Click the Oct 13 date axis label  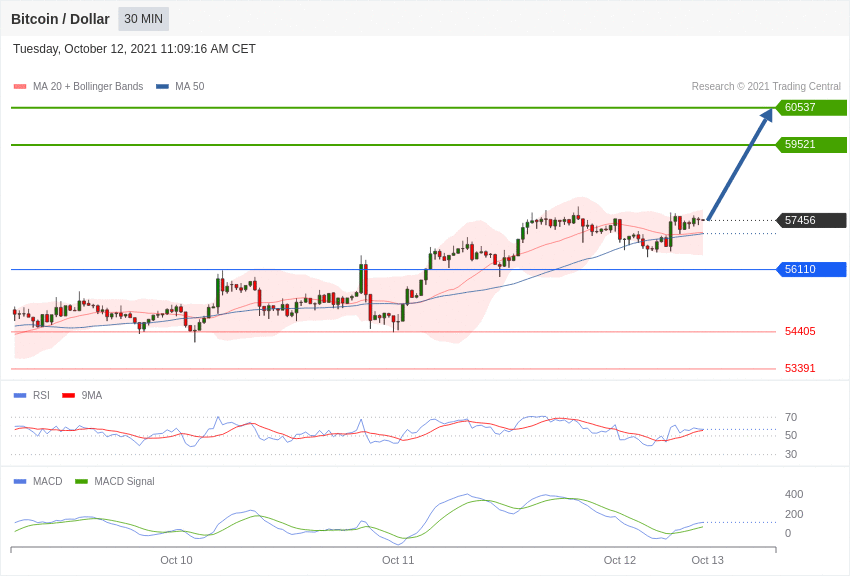[x=707, y=560]
